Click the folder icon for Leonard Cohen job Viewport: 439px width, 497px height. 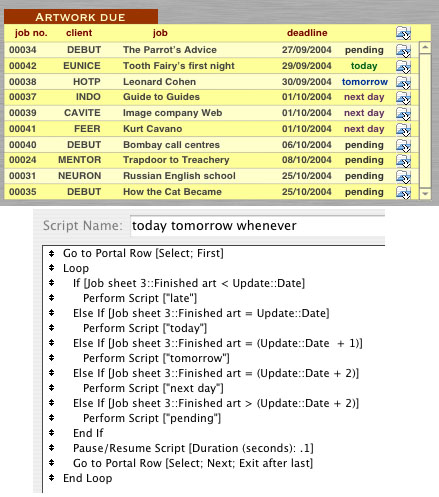coord(403,82)
